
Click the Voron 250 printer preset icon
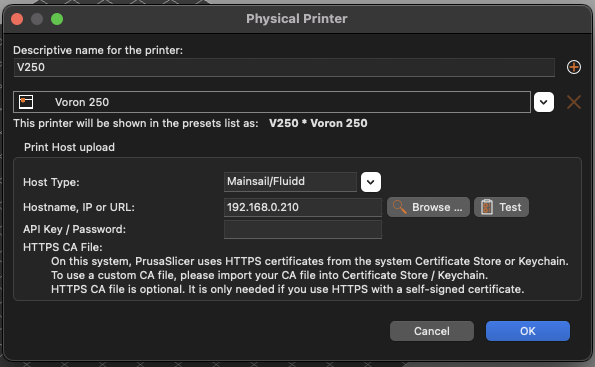pos(26,102)
